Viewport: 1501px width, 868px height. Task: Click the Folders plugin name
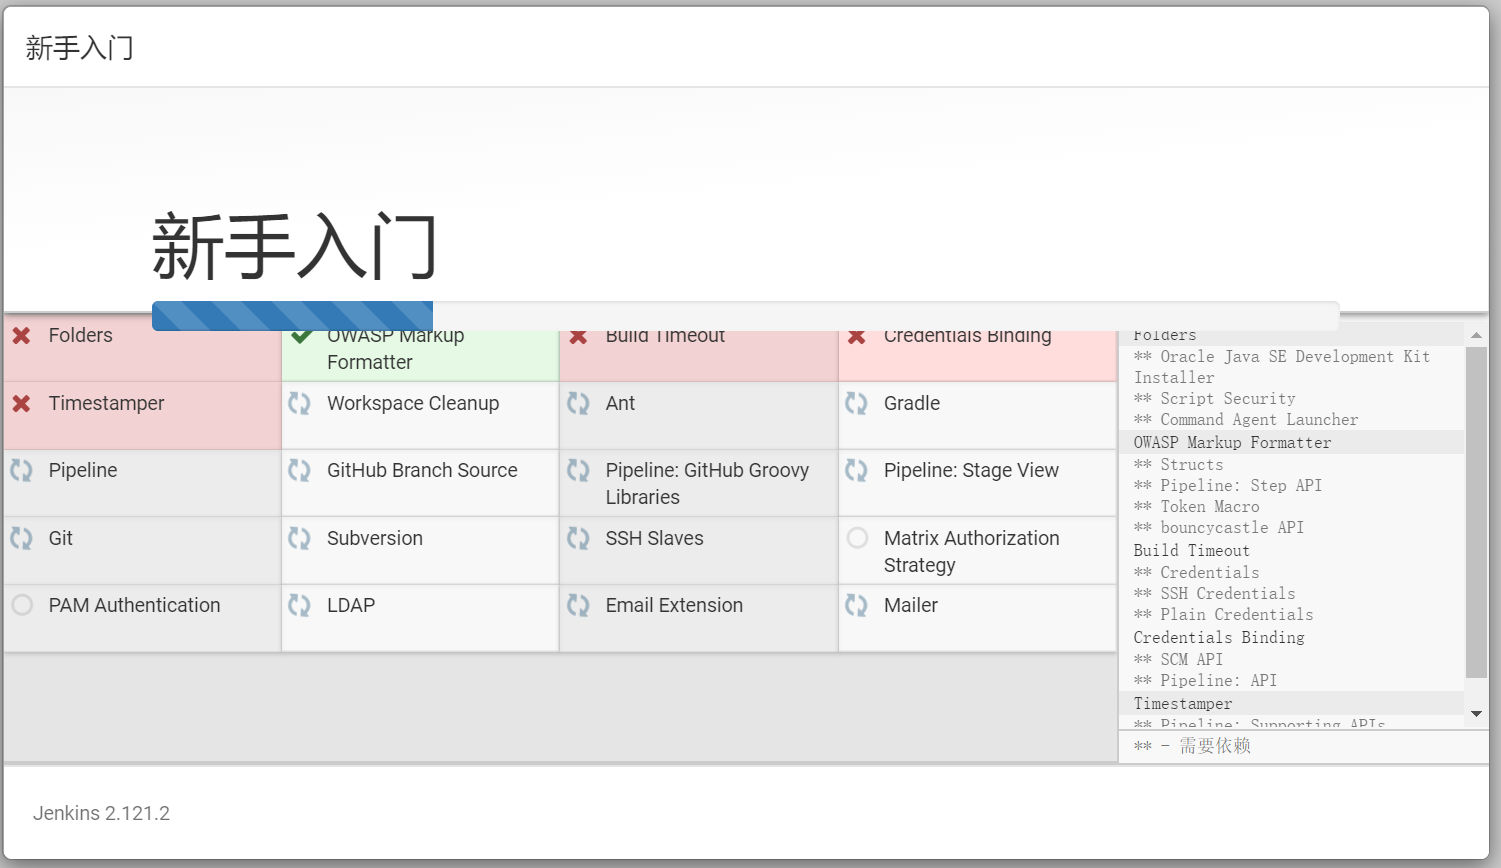coord(80,336)
